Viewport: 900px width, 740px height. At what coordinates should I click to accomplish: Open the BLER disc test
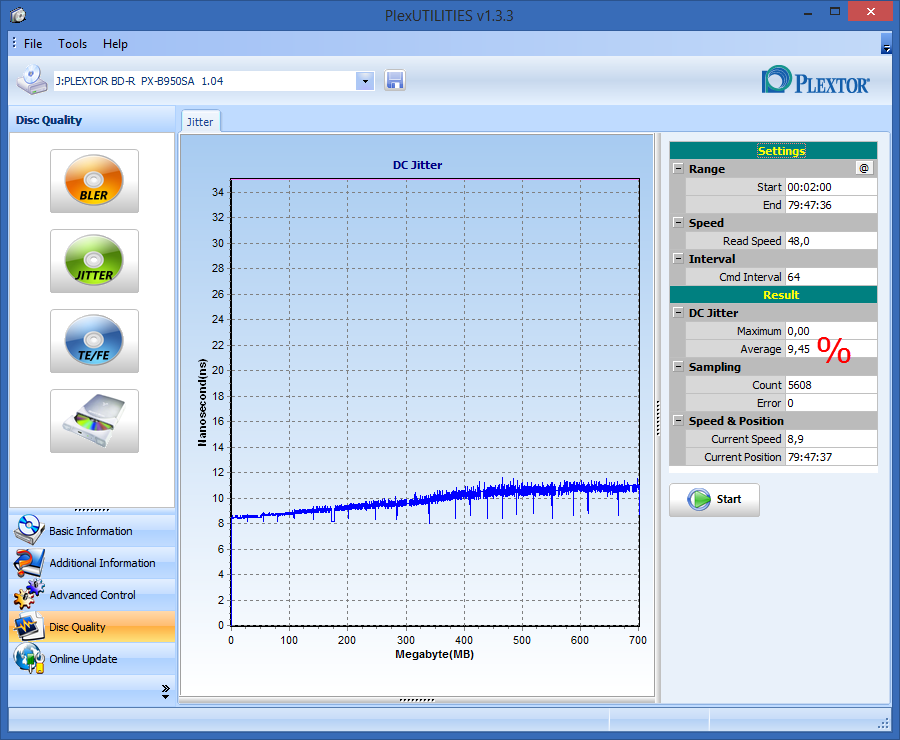94,181
